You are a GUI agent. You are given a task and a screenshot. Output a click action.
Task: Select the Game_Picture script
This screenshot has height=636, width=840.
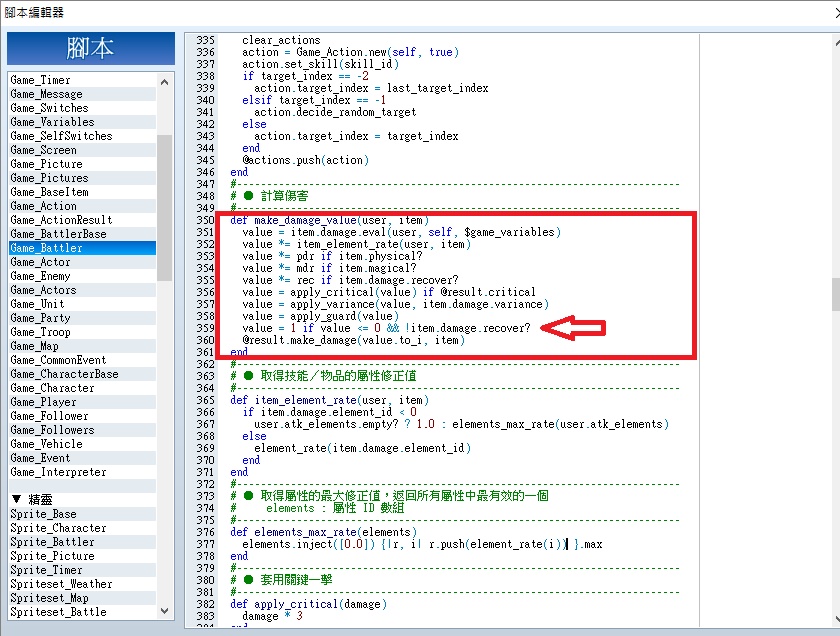[82, 164]
